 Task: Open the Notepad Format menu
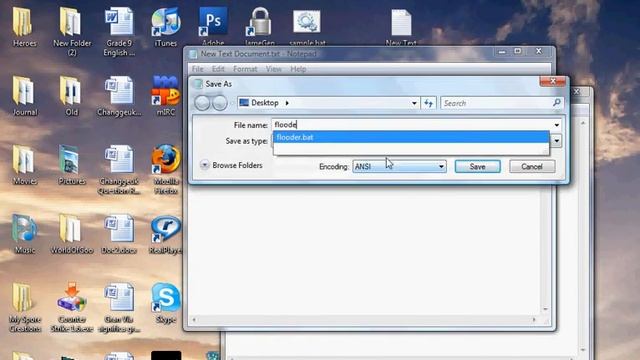pos(245,69)
